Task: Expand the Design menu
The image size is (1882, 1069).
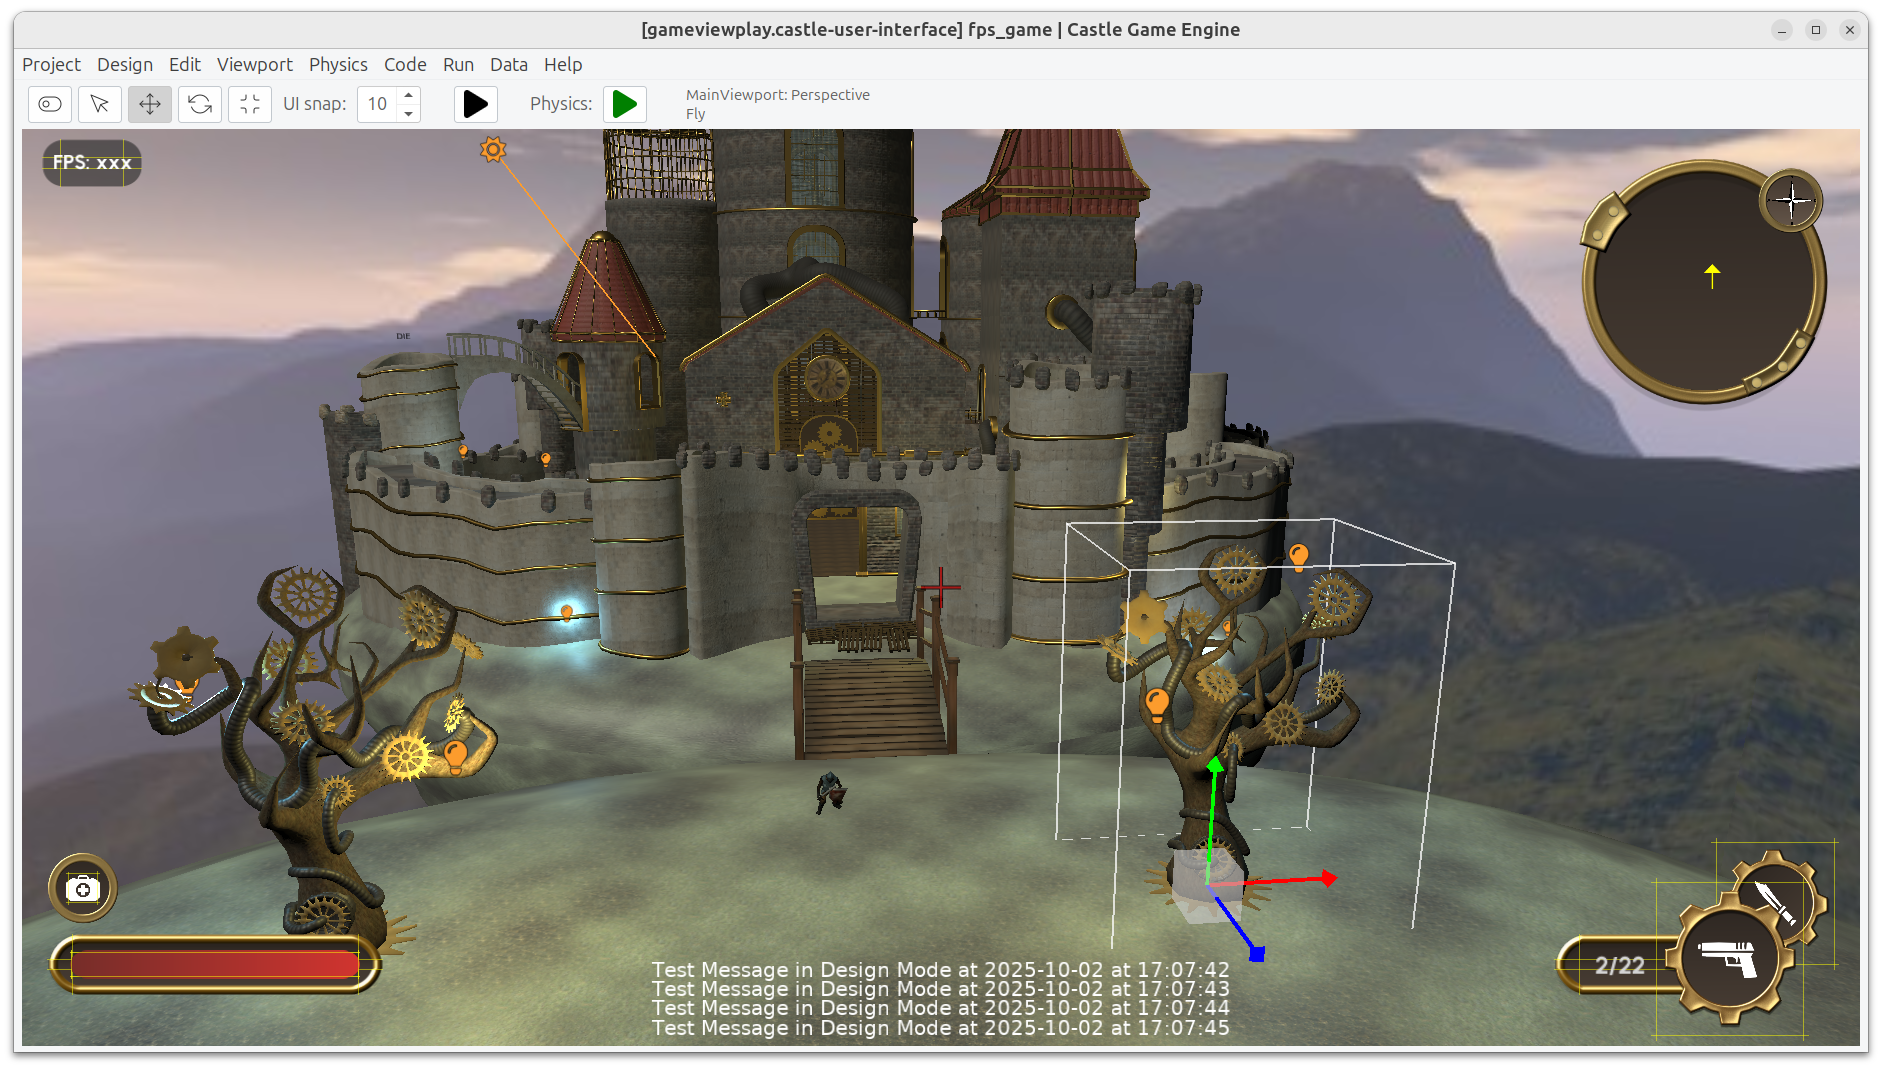Action: point(125,64)
